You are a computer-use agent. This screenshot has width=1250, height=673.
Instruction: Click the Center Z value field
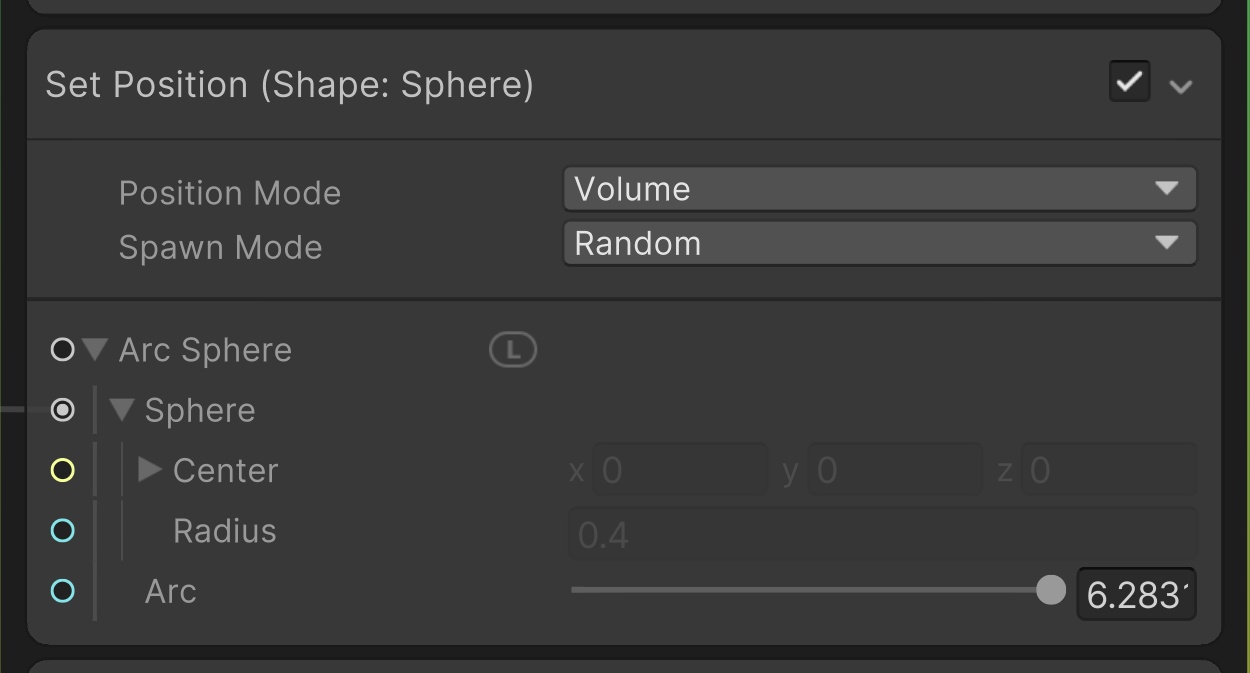(x=1108, y=470)
